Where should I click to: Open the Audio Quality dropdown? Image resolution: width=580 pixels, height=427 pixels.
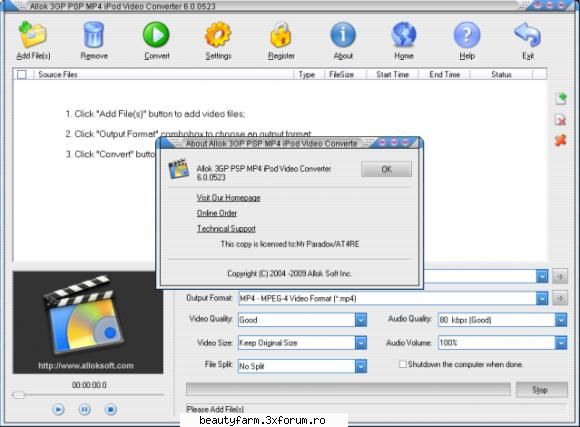pos(561,320)
